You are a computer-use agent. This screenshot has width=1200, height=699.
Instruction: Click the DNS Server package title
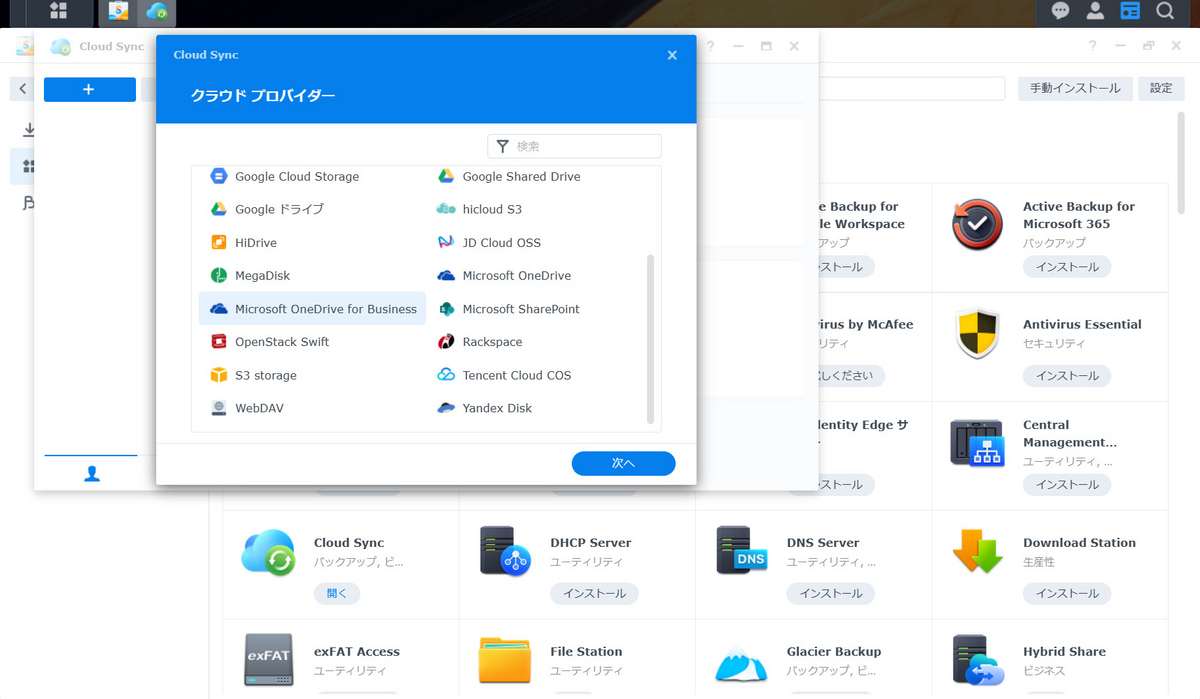tap(823, 543)
